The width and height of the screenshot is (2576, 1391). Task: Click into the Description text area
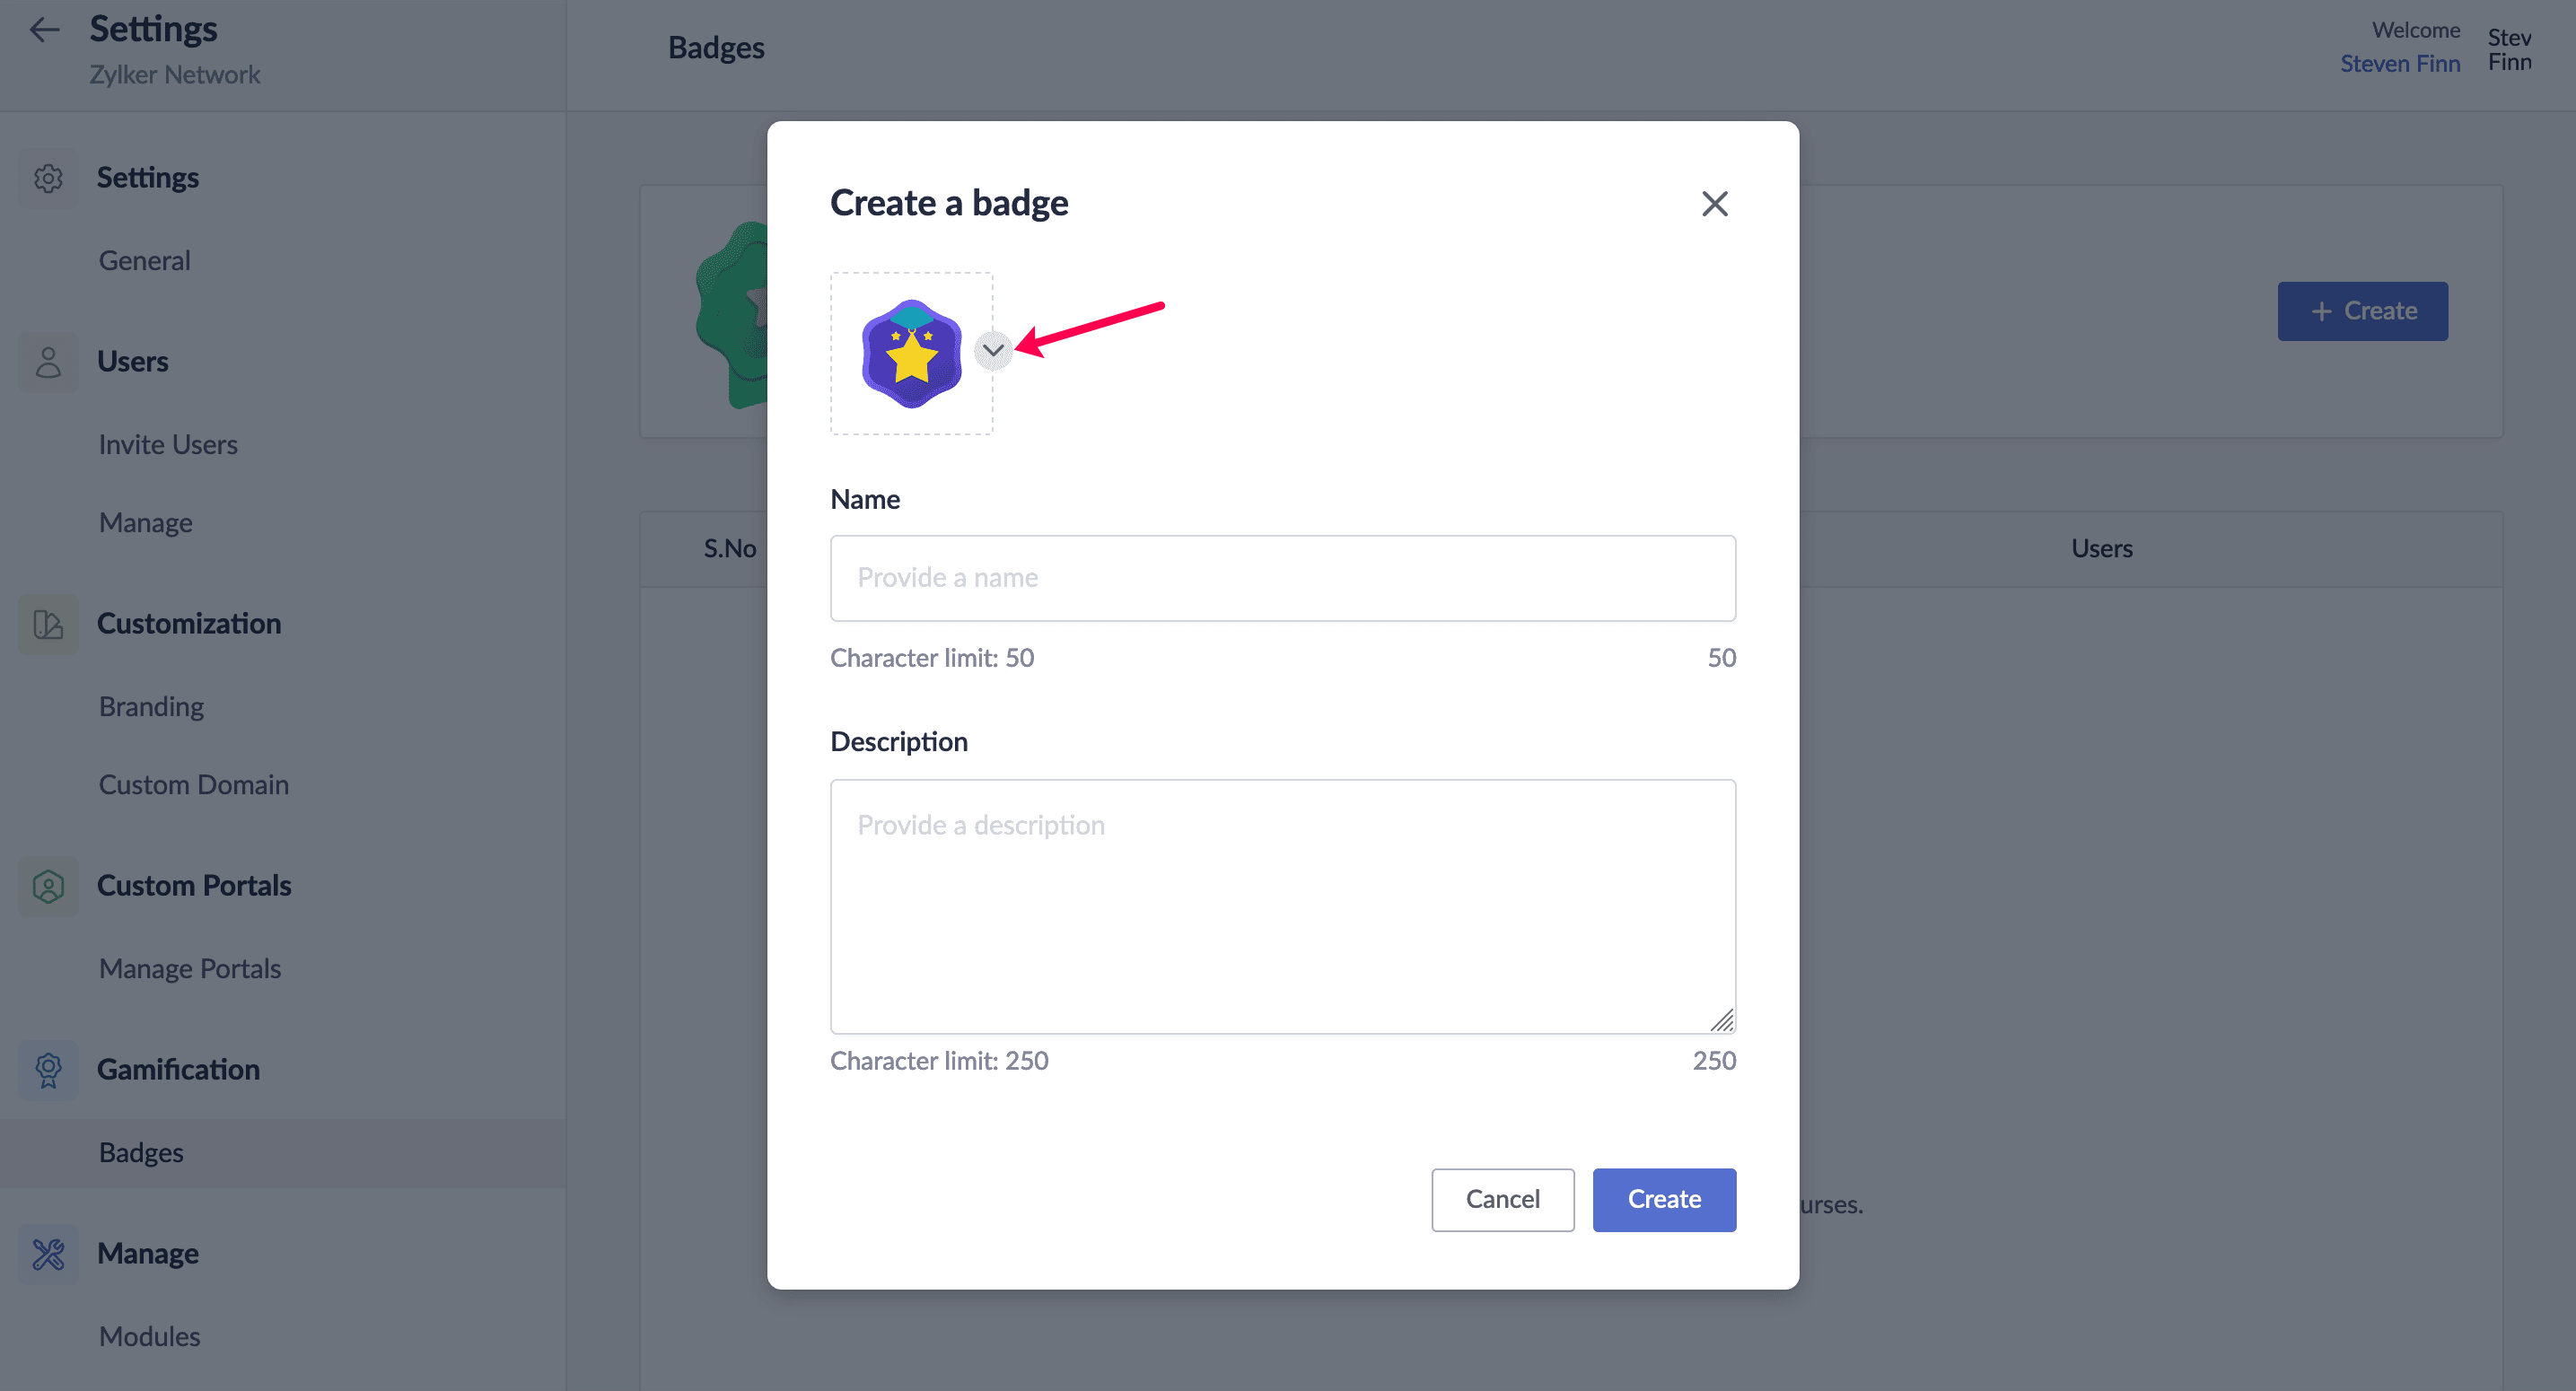pyautogui.click(x=1282, y=905)
